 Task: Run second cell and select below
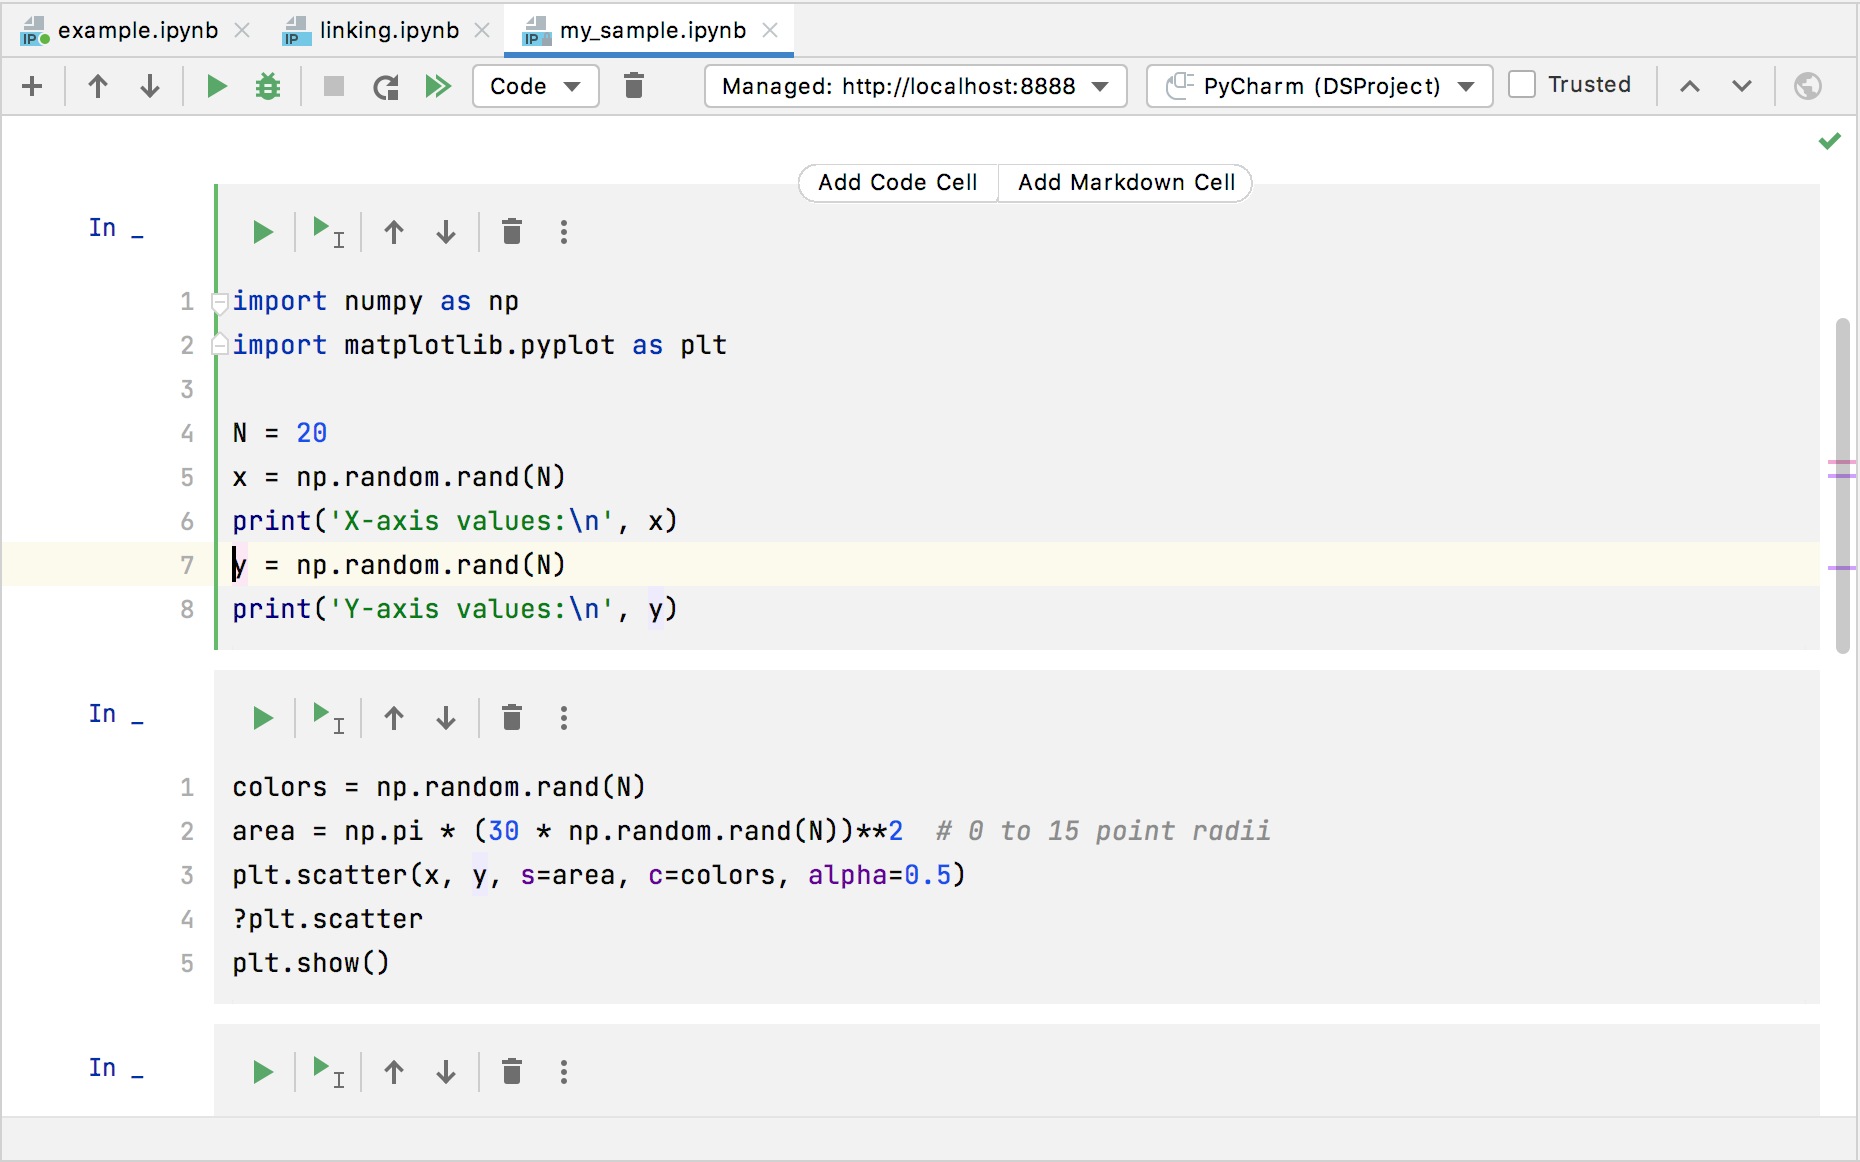click(328, 718)
